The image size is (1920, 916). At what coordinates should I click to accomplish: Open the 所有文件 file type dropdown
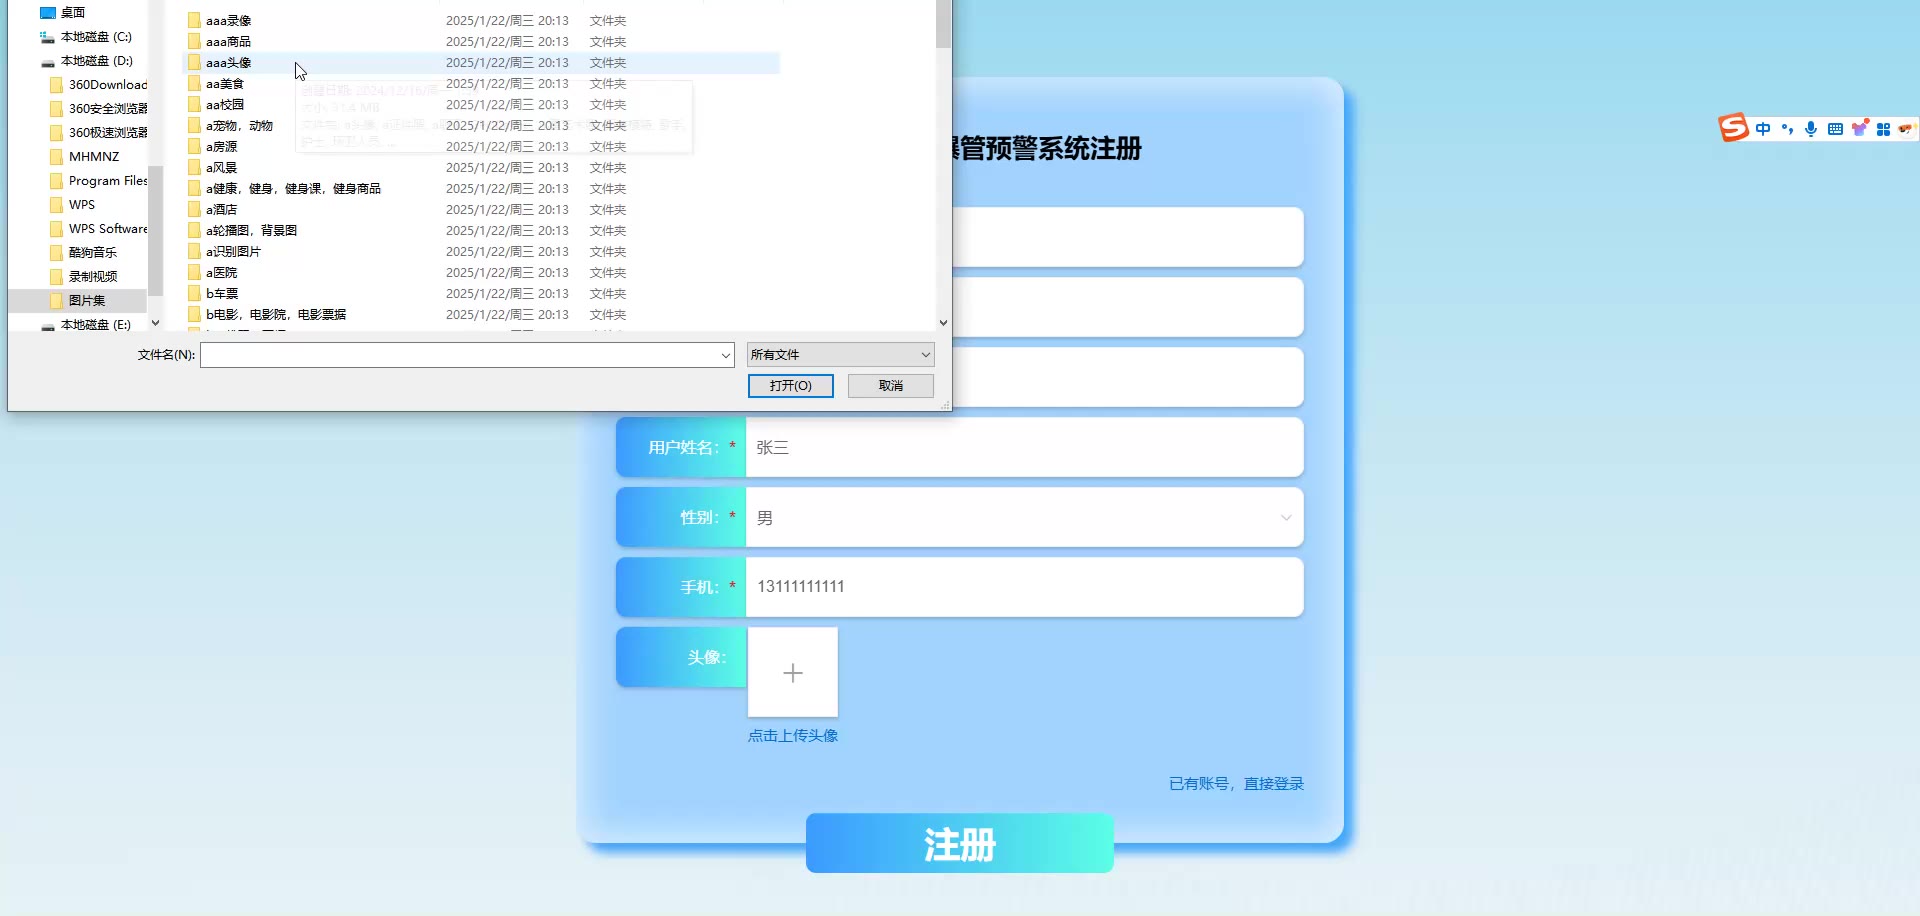(841, 355)
